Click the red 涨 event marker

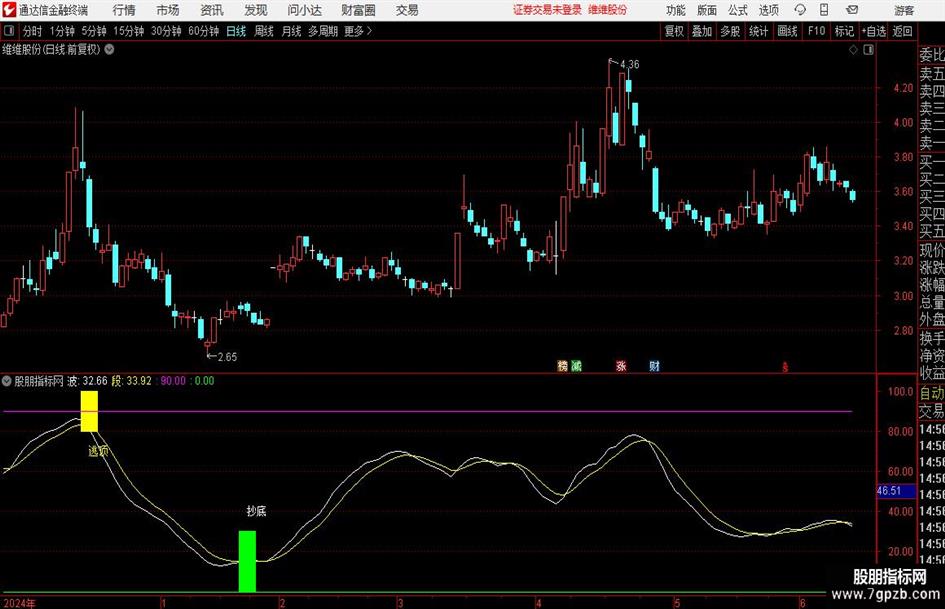pos(621,365)
